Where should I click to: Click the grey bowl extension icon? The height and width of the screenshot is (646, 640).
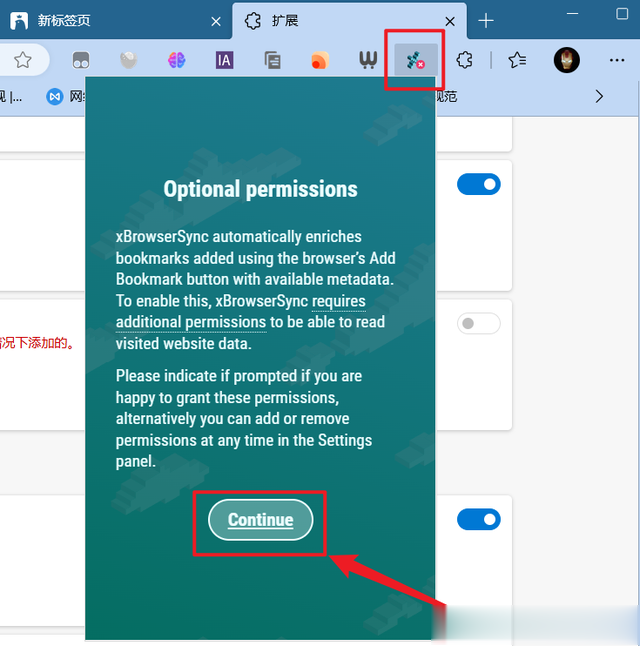129,60
